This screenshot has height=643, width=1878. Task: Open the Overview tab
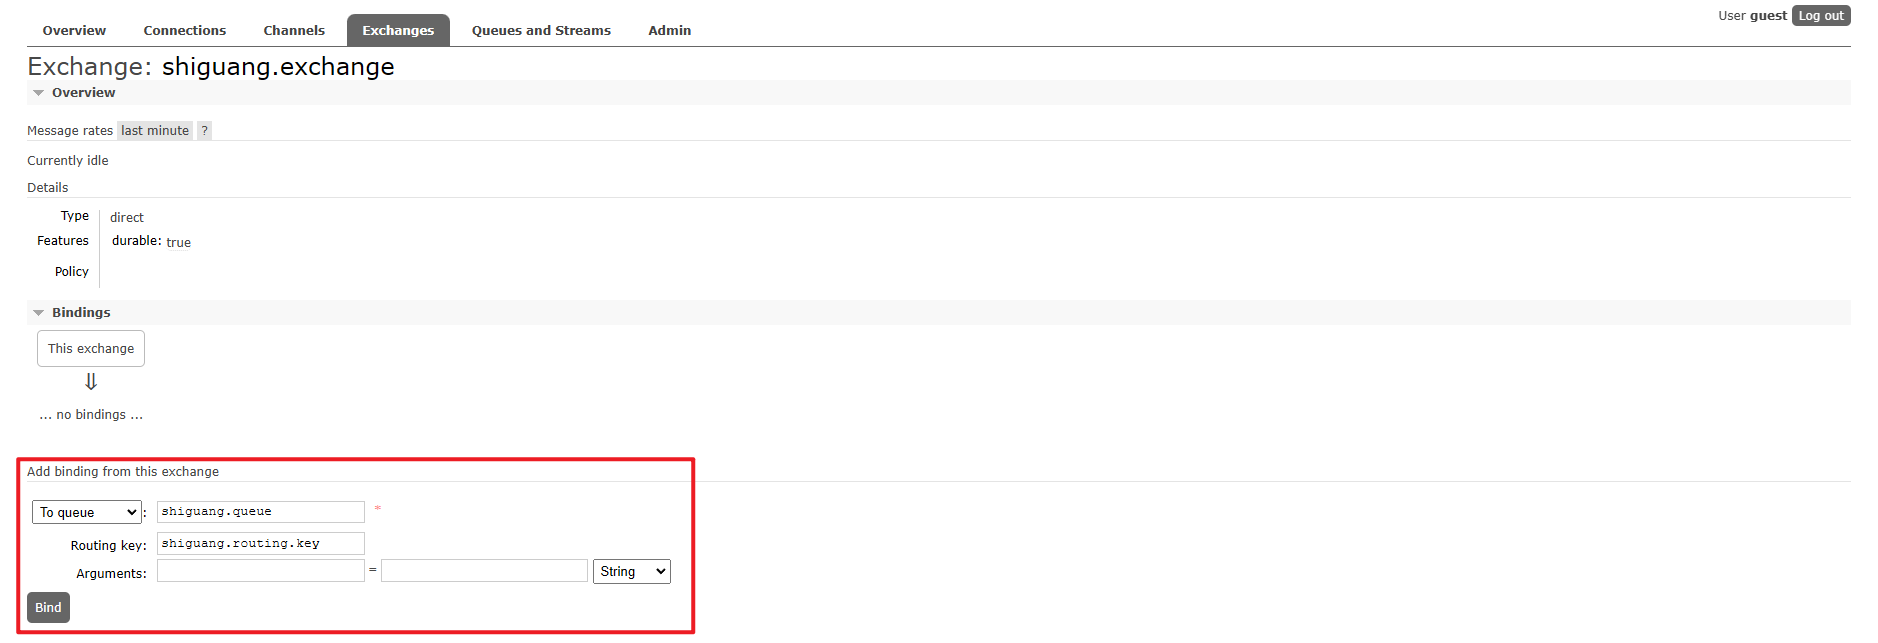[74, 30]
